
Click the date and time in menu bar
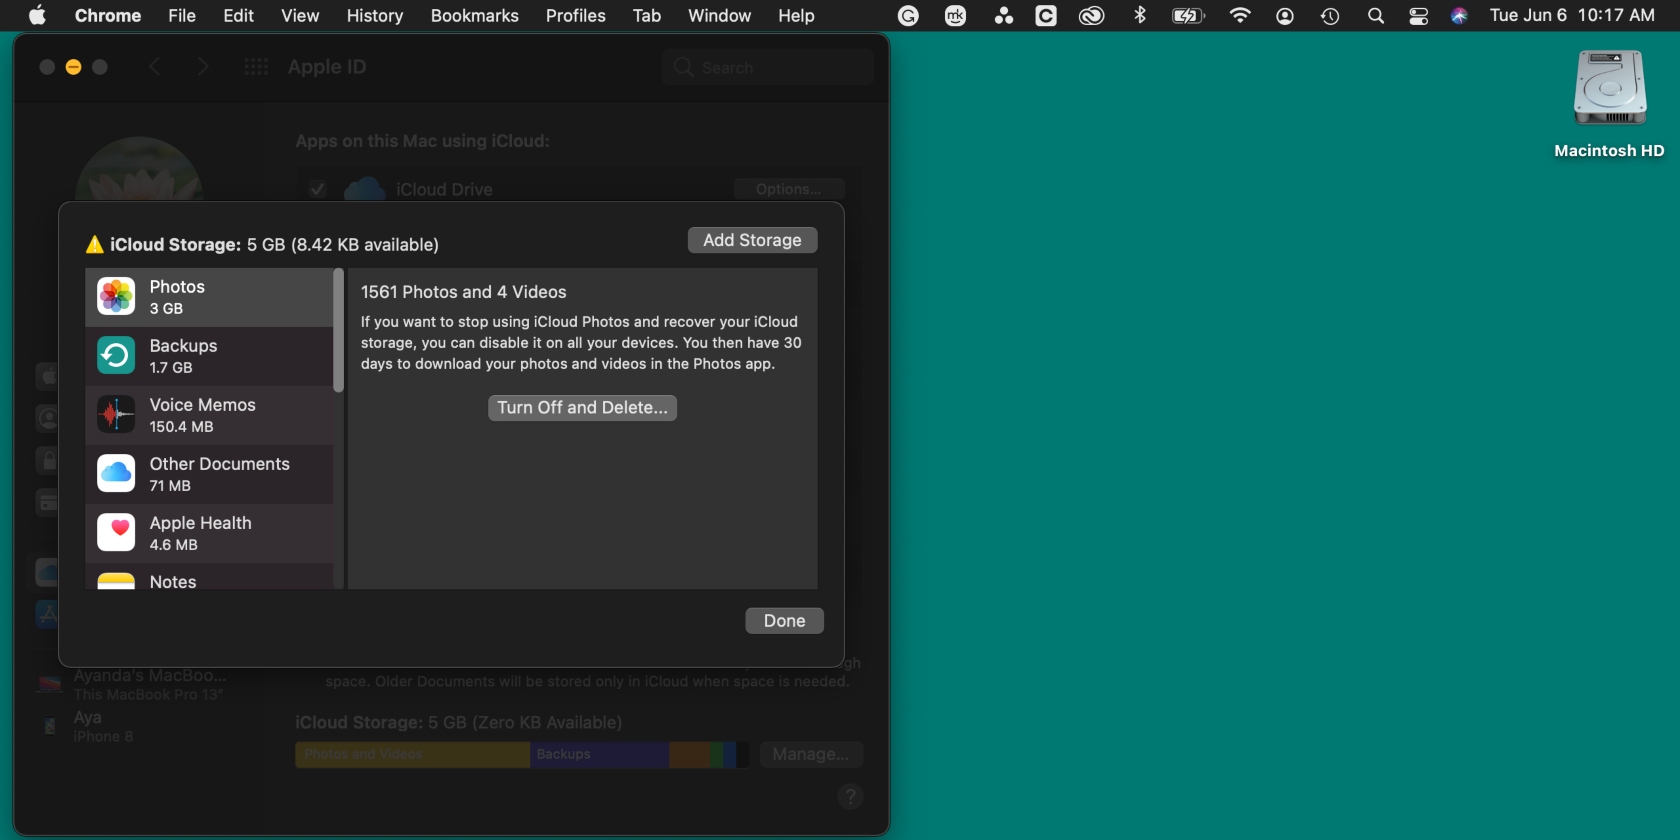coord(1572,16)
